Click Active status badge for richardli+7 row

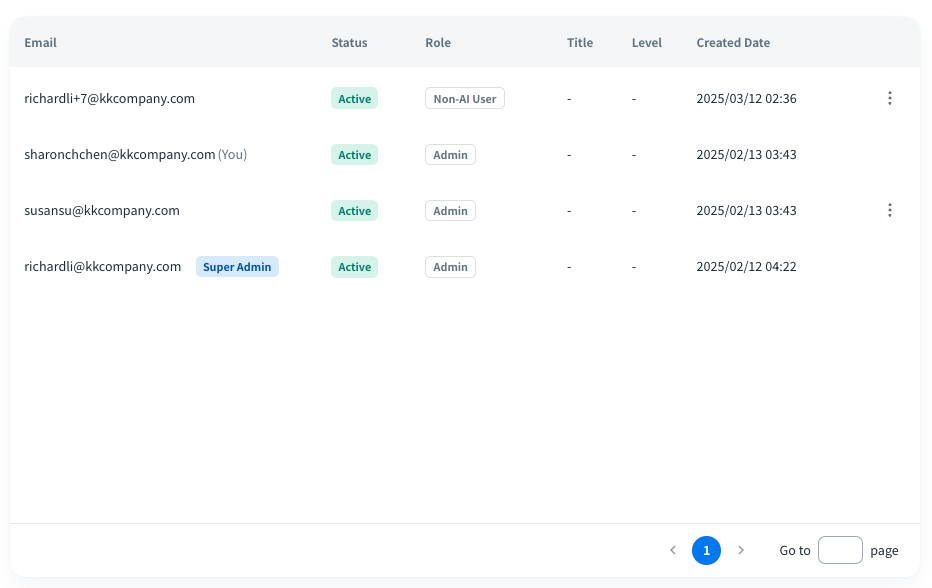click(354, 99)
